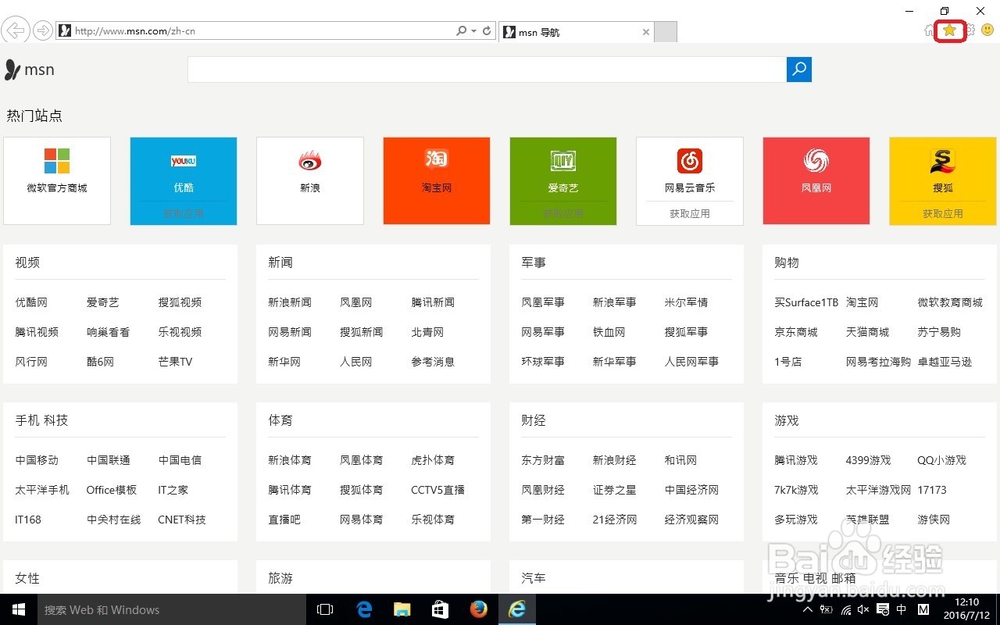This screenshot has width=1000, height=625.
Task: Open the 4399游戏 link
Action: [x=868, y=460]
